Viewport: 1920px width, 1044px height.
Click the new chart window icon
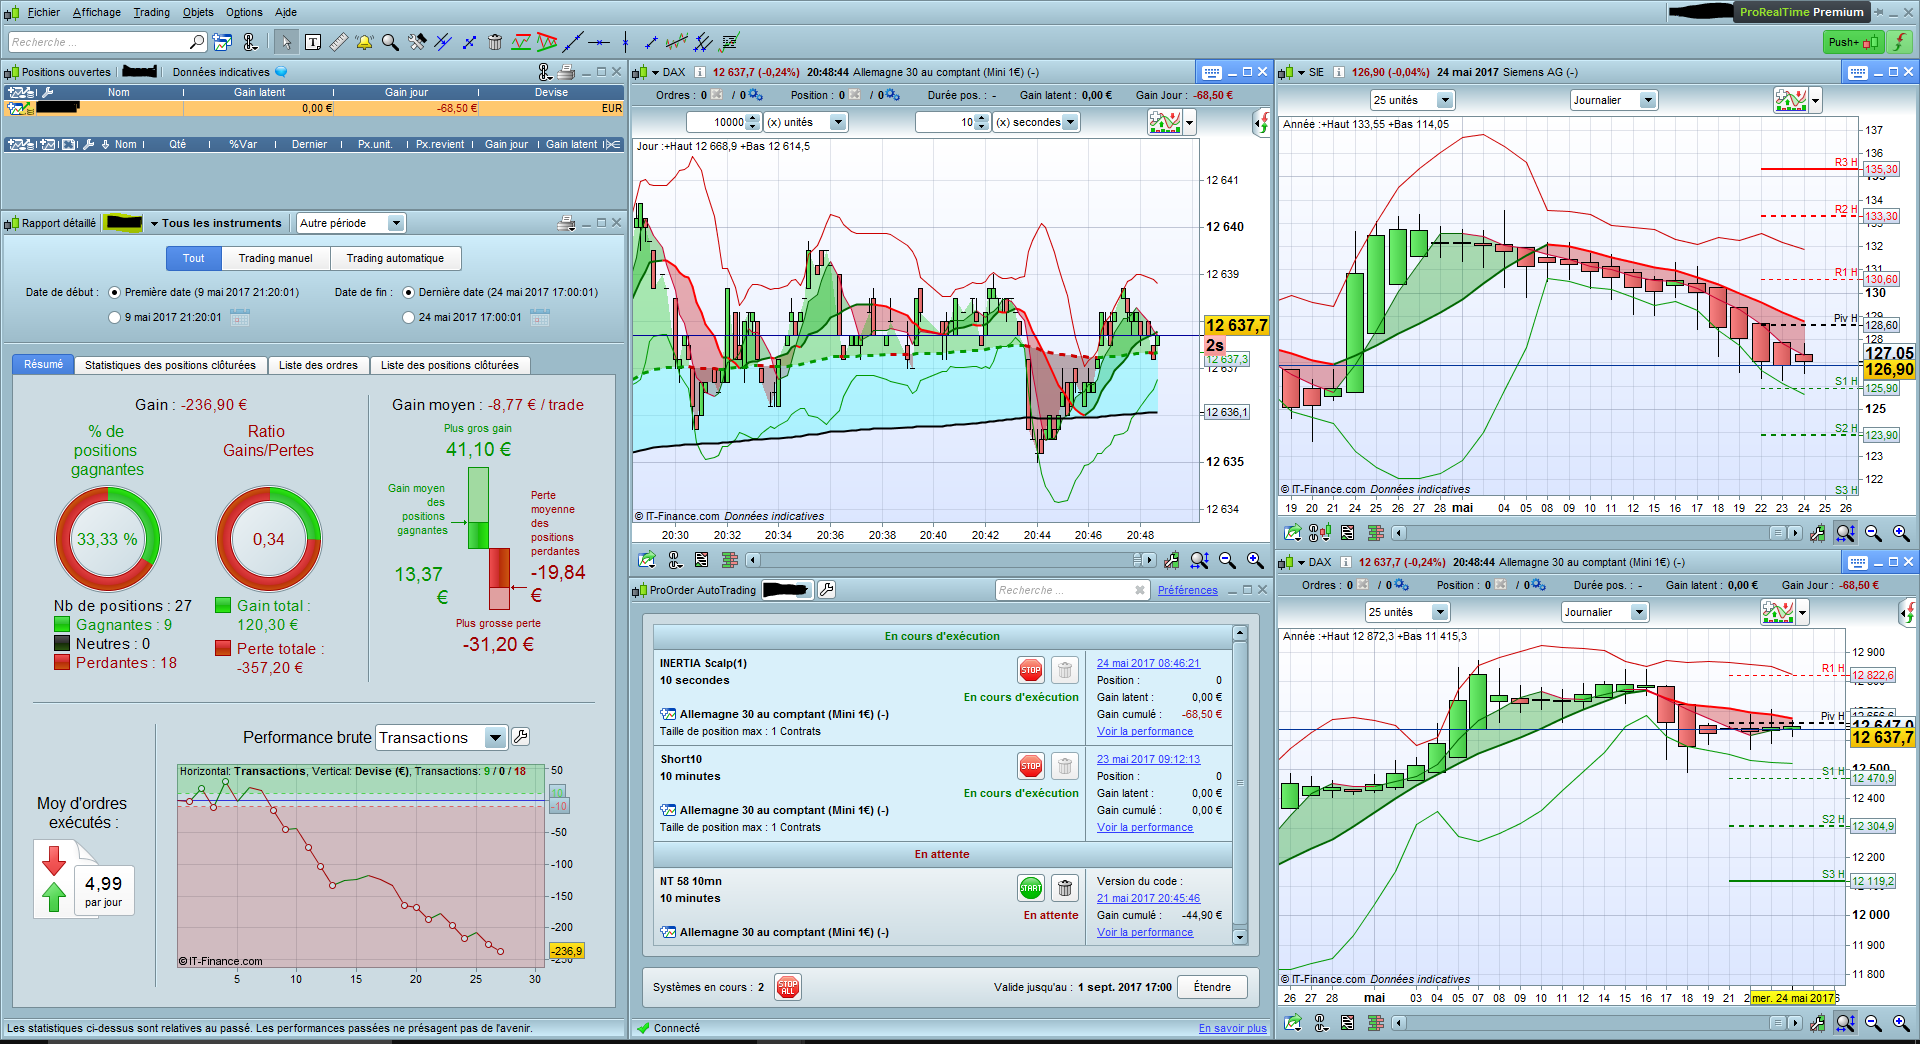coord(222,42)
